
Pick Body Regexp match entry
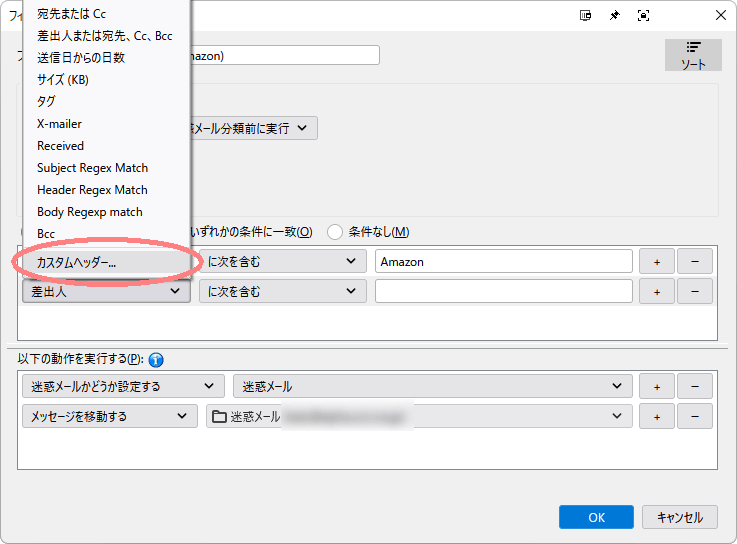[x=107, y=212]
